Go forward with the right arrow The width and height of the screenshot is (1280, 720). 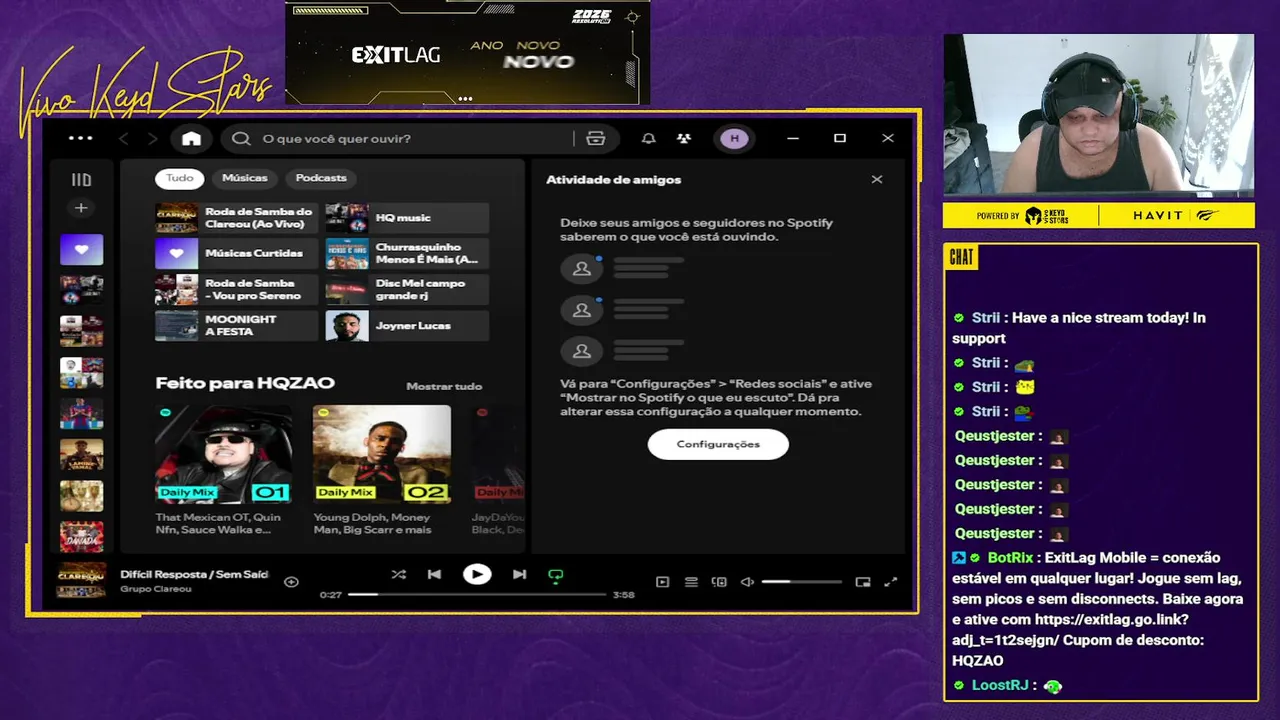(x=152, y=139)
